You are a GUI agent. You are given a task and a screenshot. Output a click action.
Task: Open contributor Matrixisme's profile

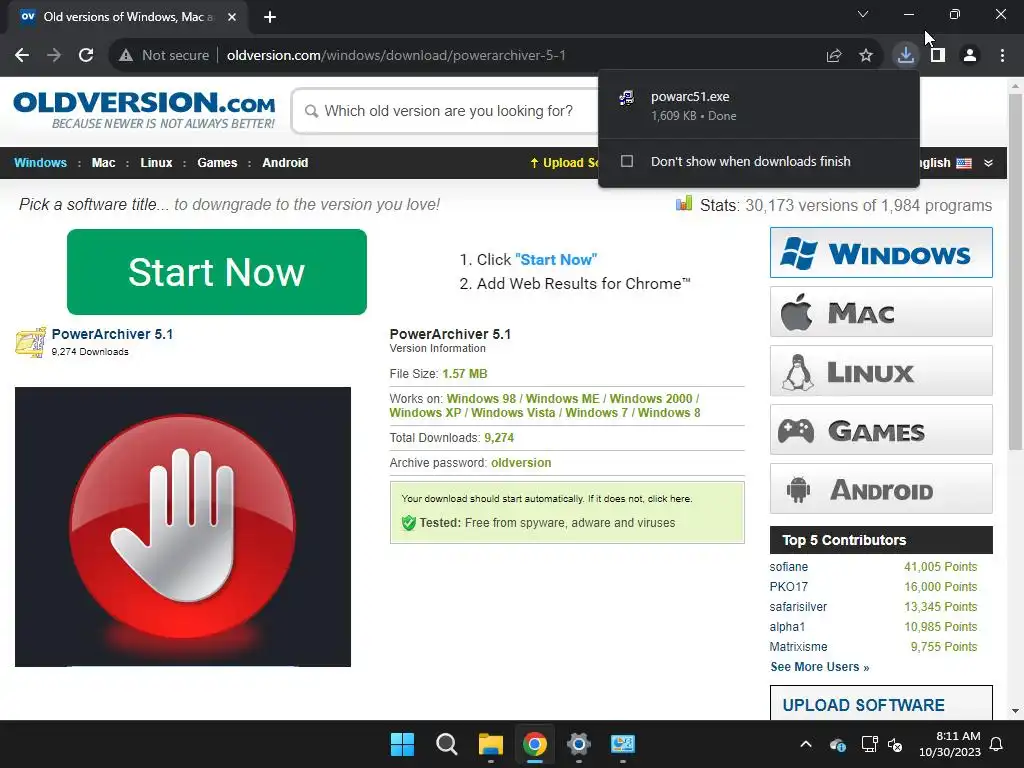pyautogui.click(x=798, y=647)
